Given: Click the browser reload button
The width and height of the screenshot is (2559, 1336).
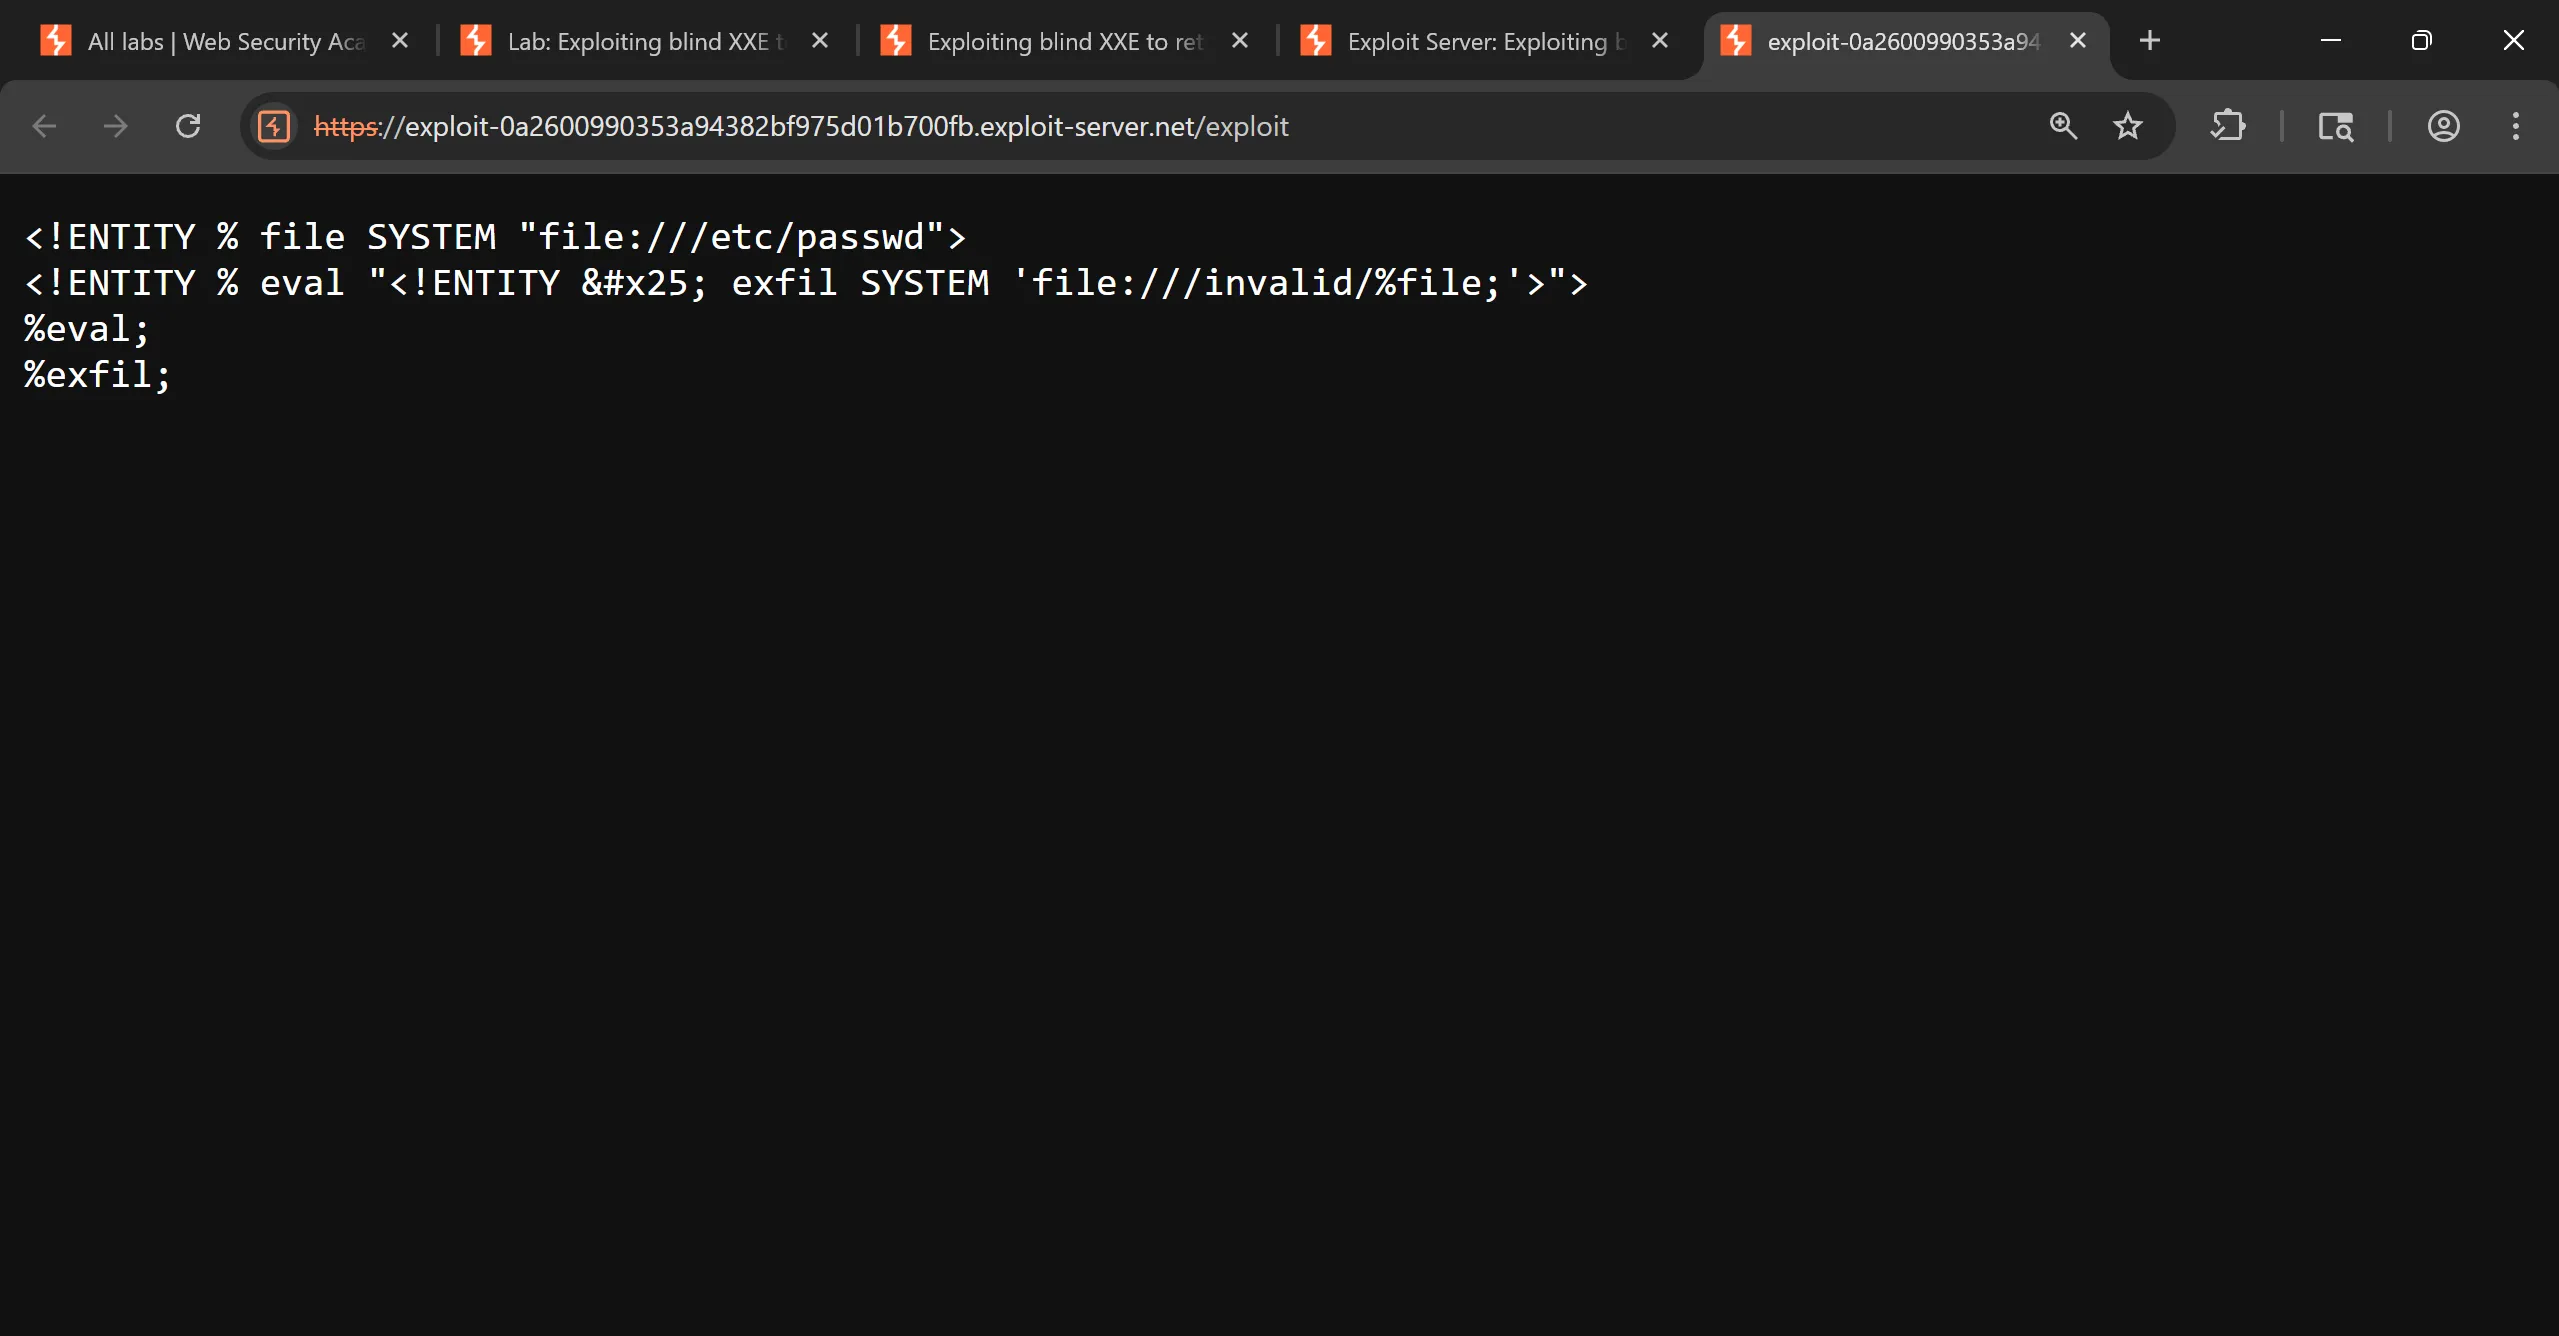Looking at the screenshot, I should [x=188, y=126].
